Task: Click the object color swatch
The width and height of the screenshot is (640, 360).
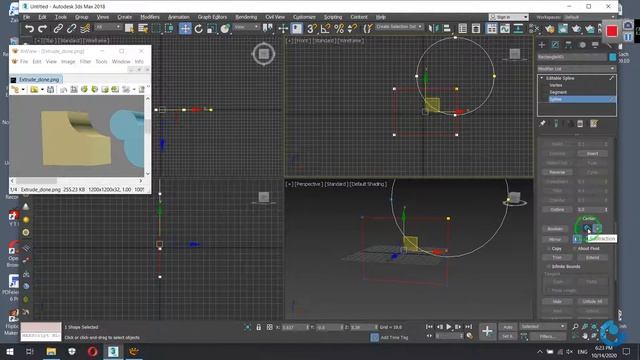Action: [612, 57]
